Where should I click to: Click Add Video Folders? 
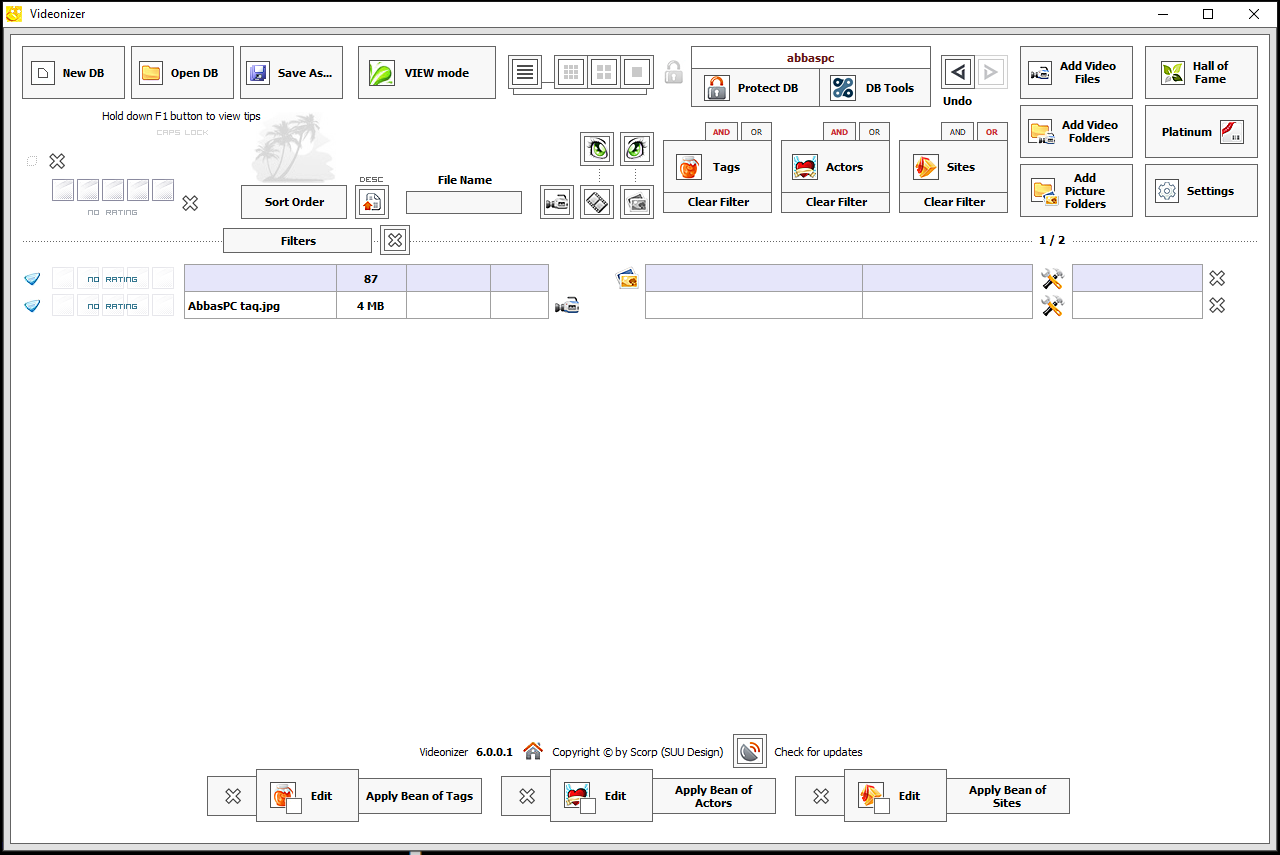[x=1076, y=132]
